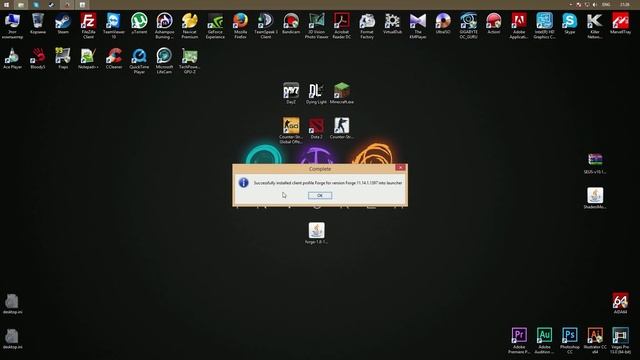Switch to Steam in the taskbar
The height and width of the screenshot is (360, 640).
[x=51, y=4]
